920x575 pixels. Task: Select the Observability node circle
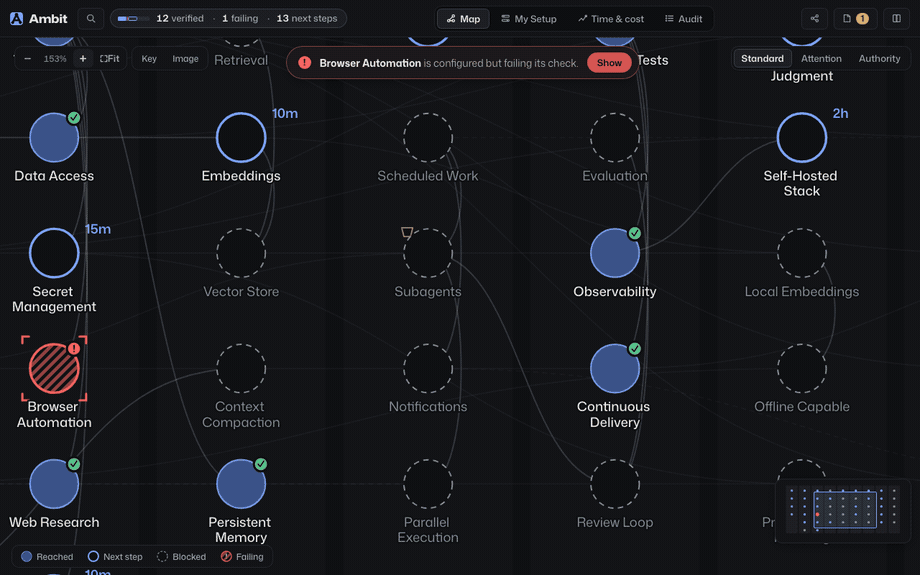click(615, 253)
